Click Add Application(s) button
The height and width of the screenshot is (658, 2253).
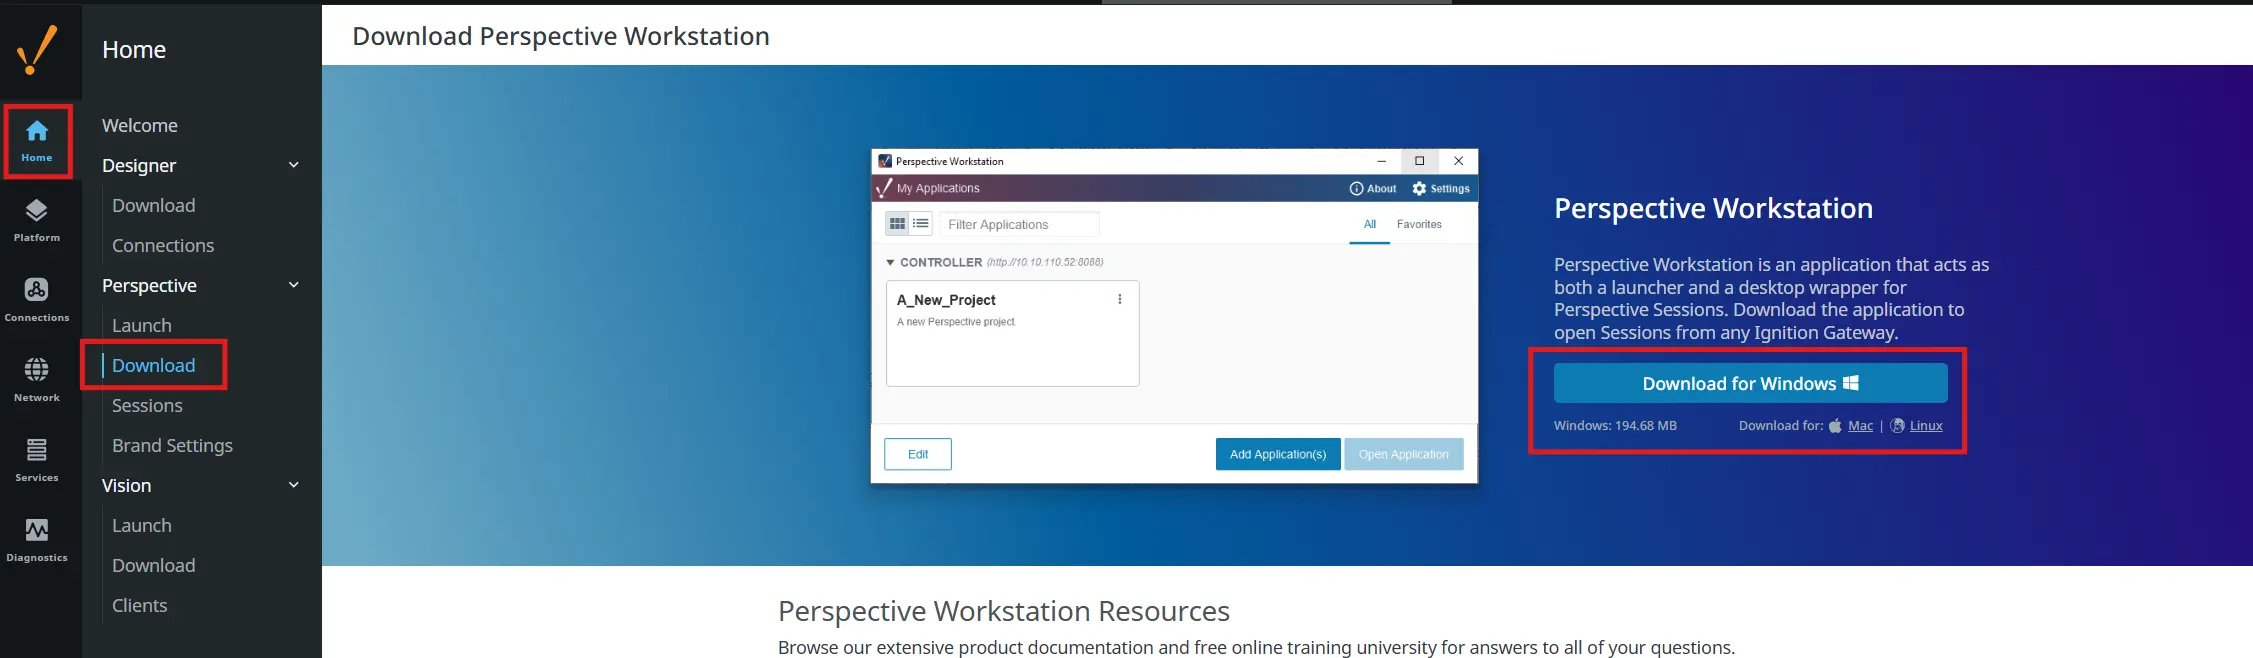(x=1278, y=454)
